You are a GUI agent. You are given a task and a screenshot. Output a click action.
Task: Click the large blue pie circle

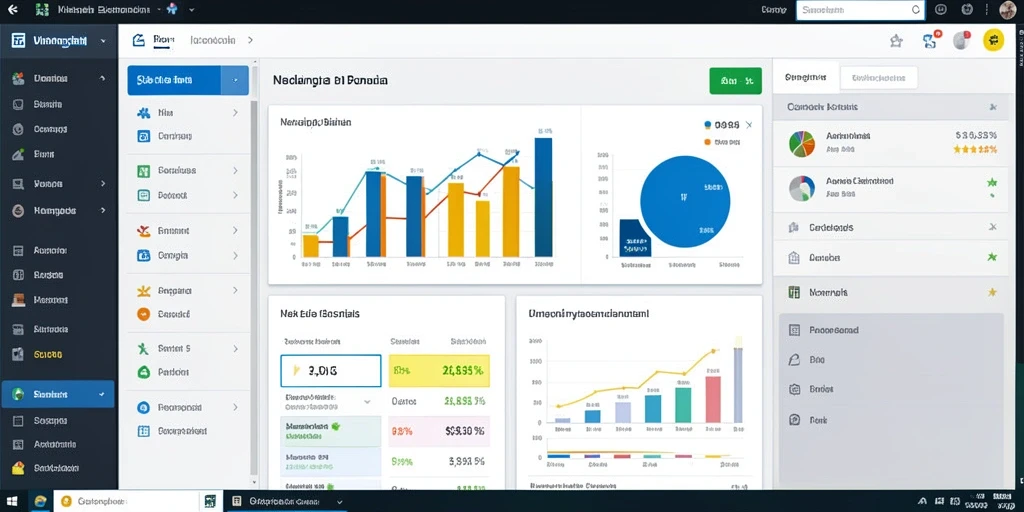point(684,200)
